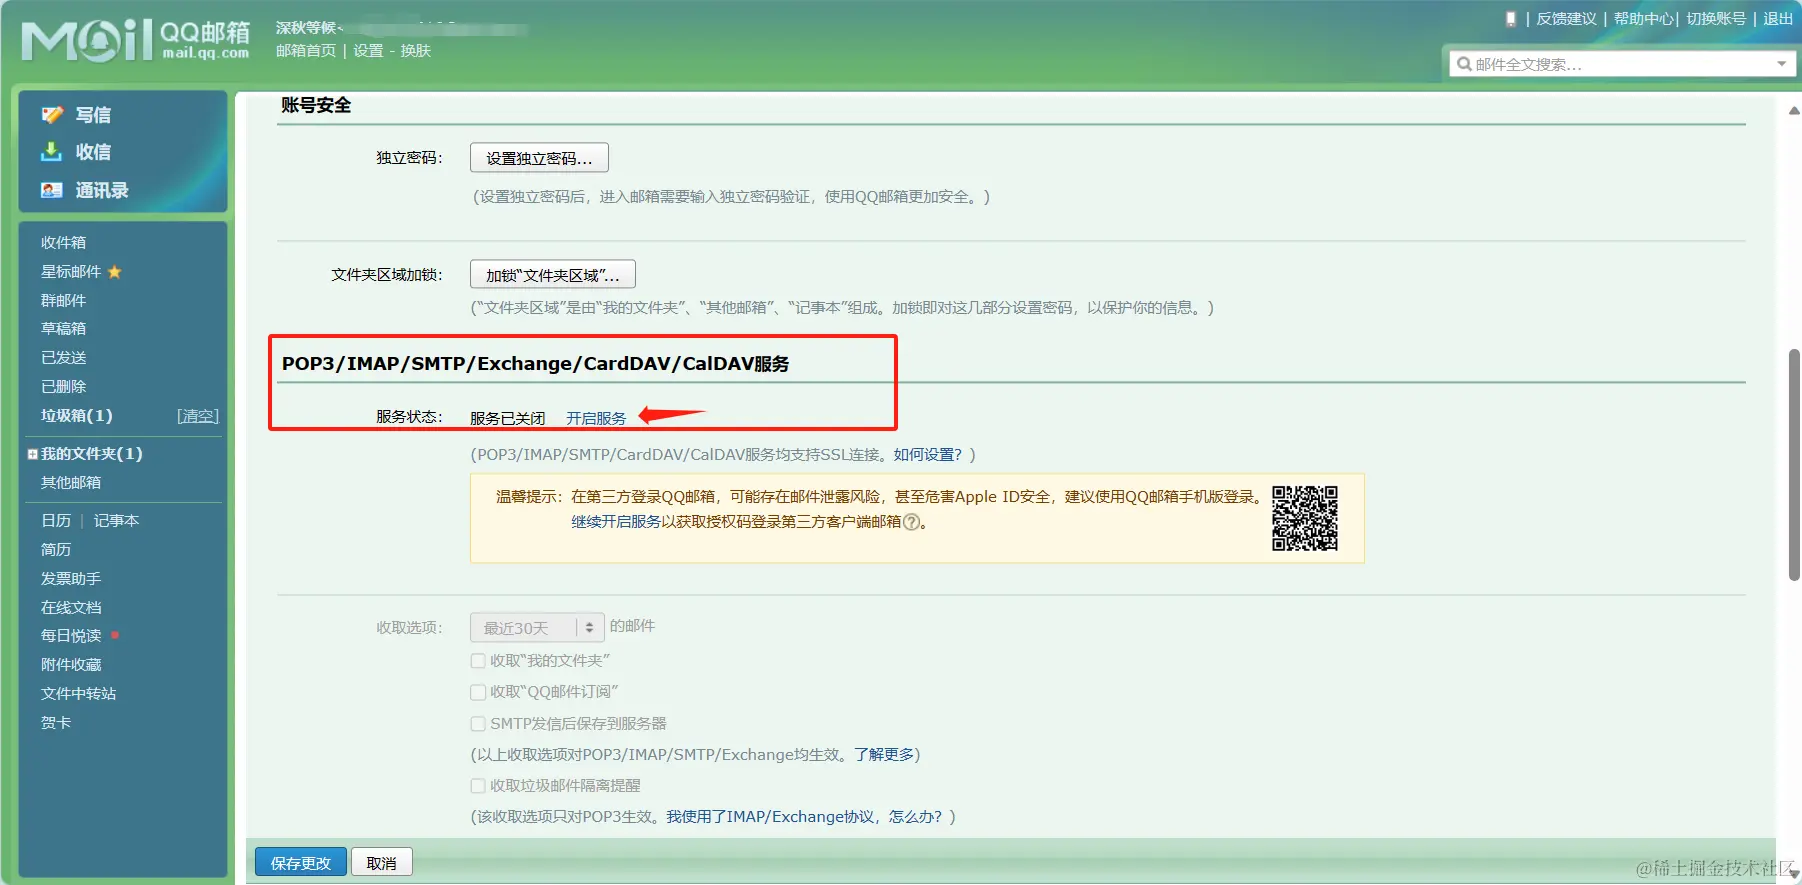Open 收件箱 folder
1802x885 pixels.
click(x=63, y=243)
